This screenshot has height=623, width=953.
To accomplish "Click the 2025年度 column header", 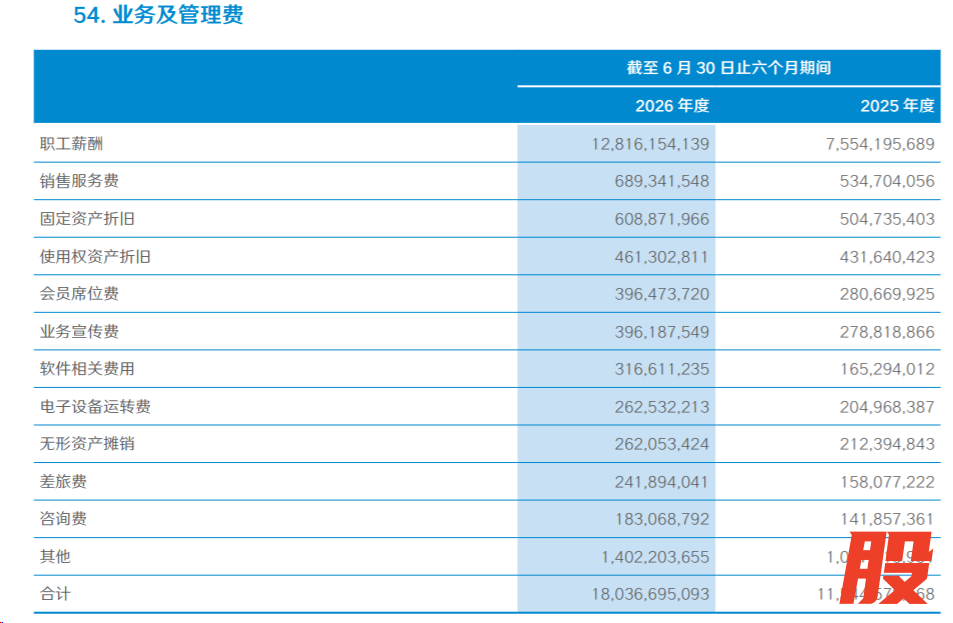I will tap(897, 106).
